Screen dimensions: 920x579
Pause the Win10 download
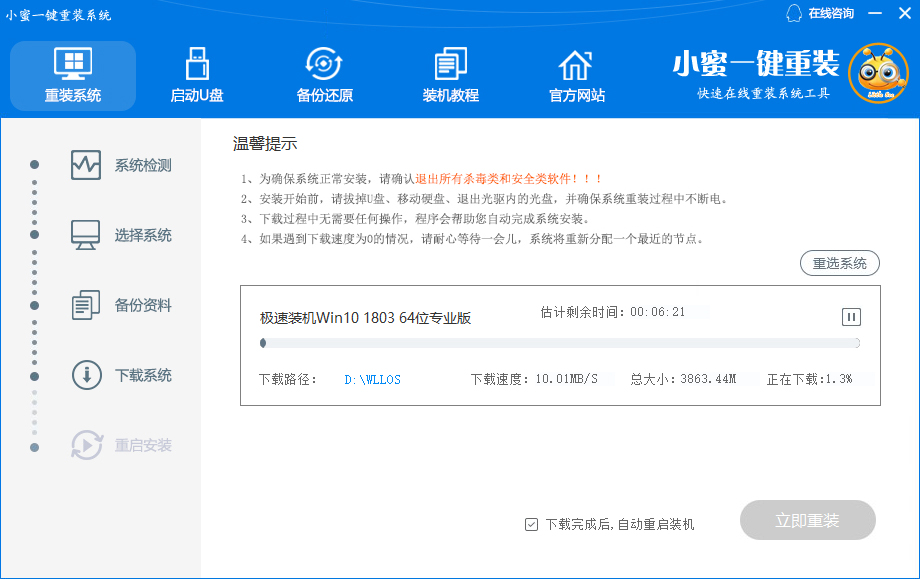[849, 317]
